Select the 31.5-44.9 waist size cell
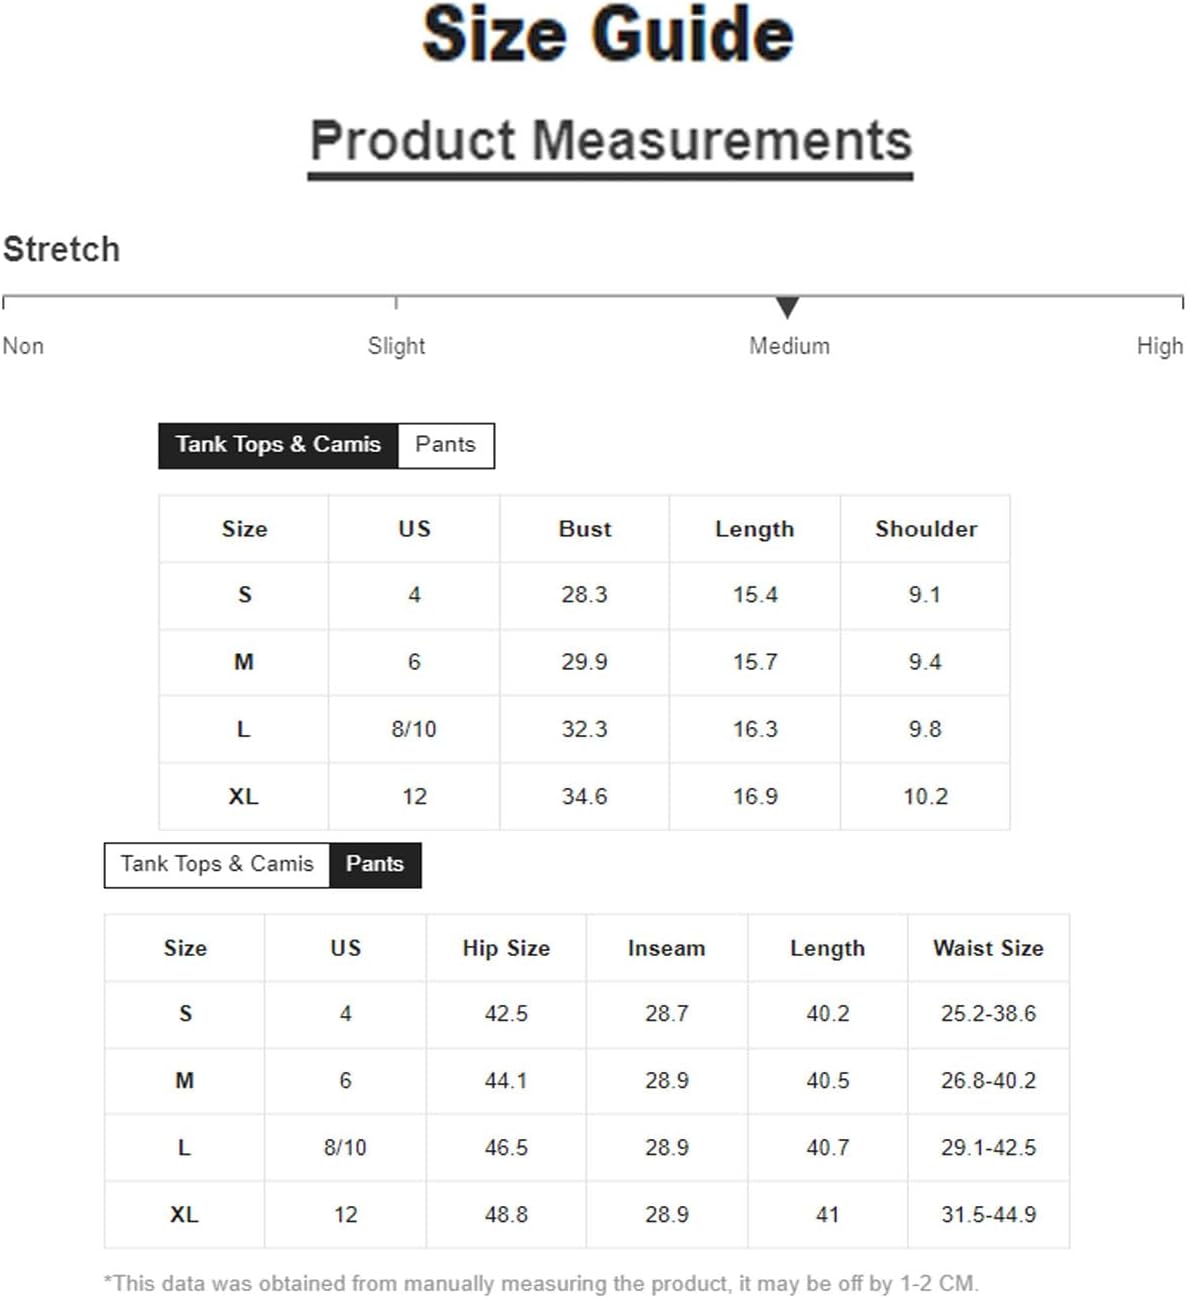The height and width of the screenshot is (1298, 1187). coord(988,1215)
